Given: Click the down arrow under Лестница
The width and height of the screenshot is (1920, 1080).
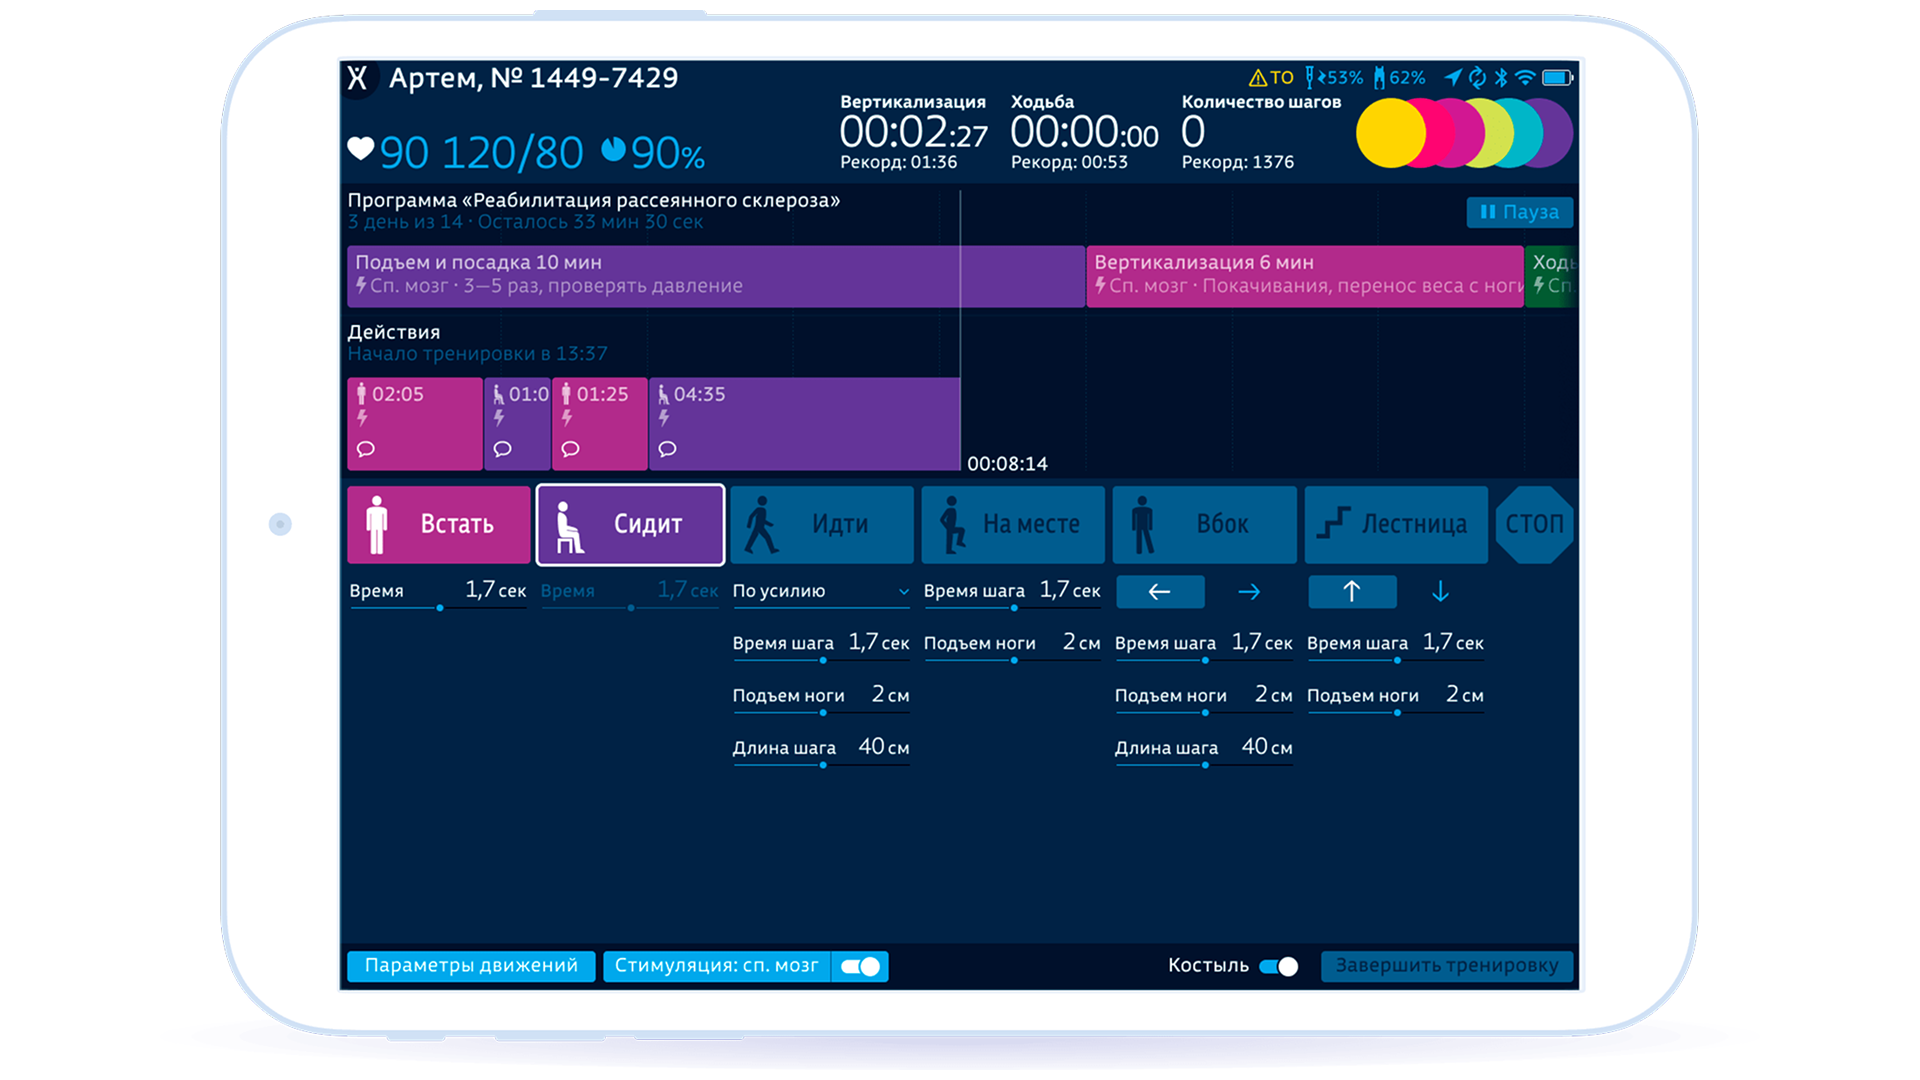Looking at the screenshot, I should point(1440,592).
